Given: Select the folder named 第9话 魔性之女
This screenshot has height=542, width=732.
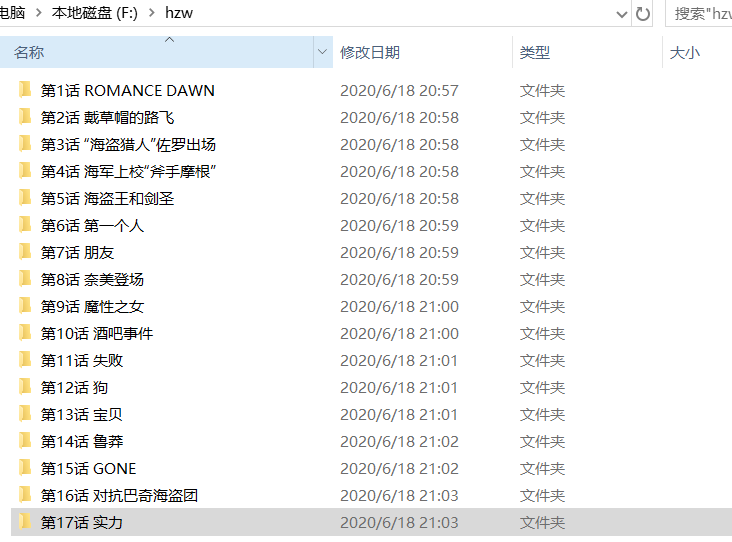Looking at the screenshot, I should click(x=92, y=306).
